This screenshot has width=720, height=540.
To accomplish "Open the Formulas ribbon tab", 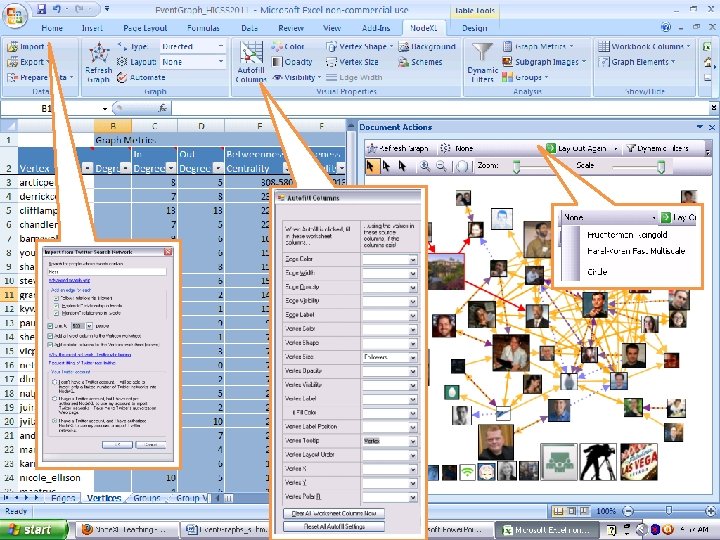I will tap(203, 28).
